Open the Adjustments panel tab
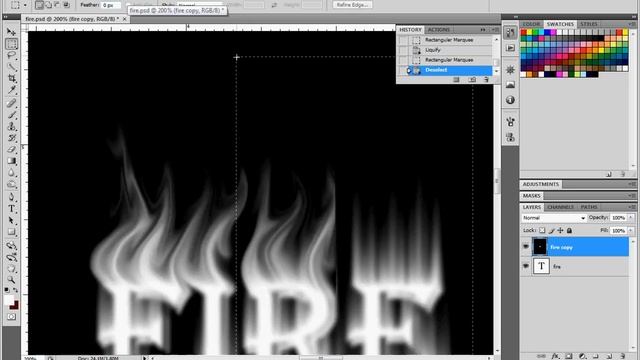The width and height of the screenshot is (640, 360). pyautogui.click(x=541, y=184)
